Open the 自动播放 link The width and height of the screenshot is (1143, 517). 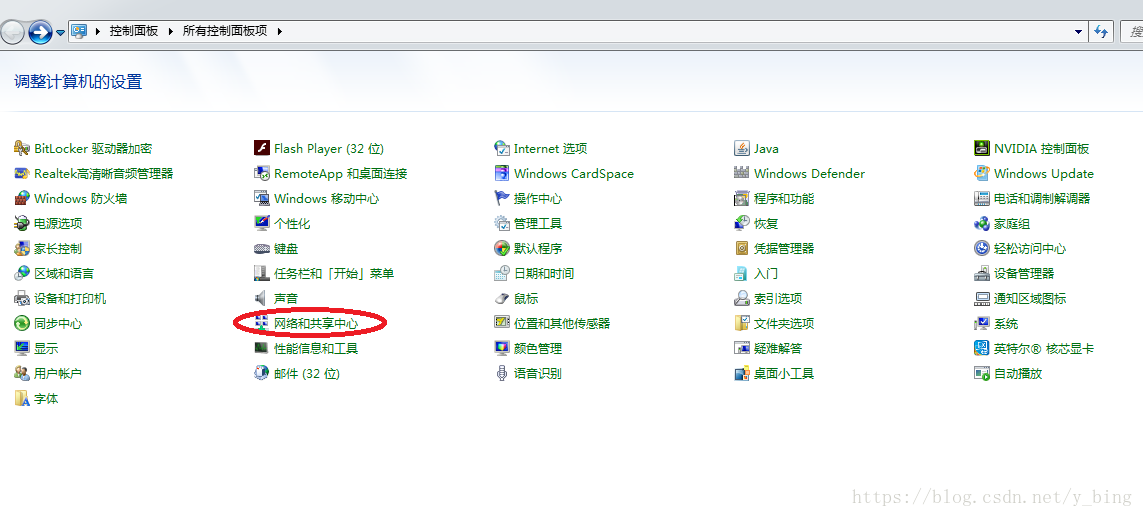tap(1018, 373)
